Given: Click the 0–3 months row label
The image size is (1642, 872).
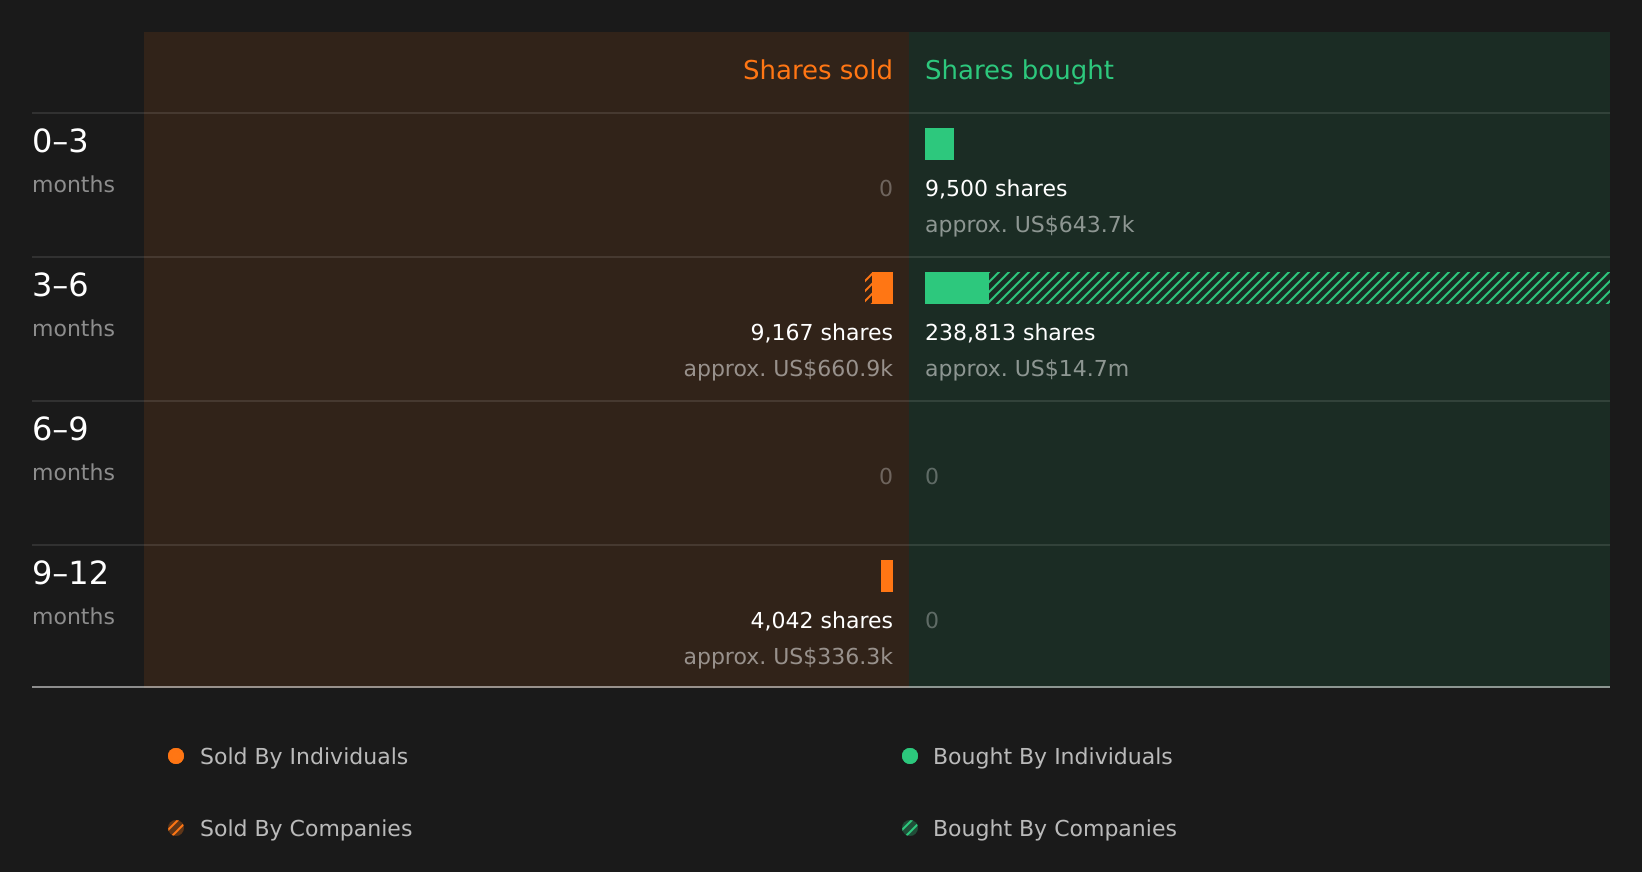Looking at the screenshot, I should point(73,160).
